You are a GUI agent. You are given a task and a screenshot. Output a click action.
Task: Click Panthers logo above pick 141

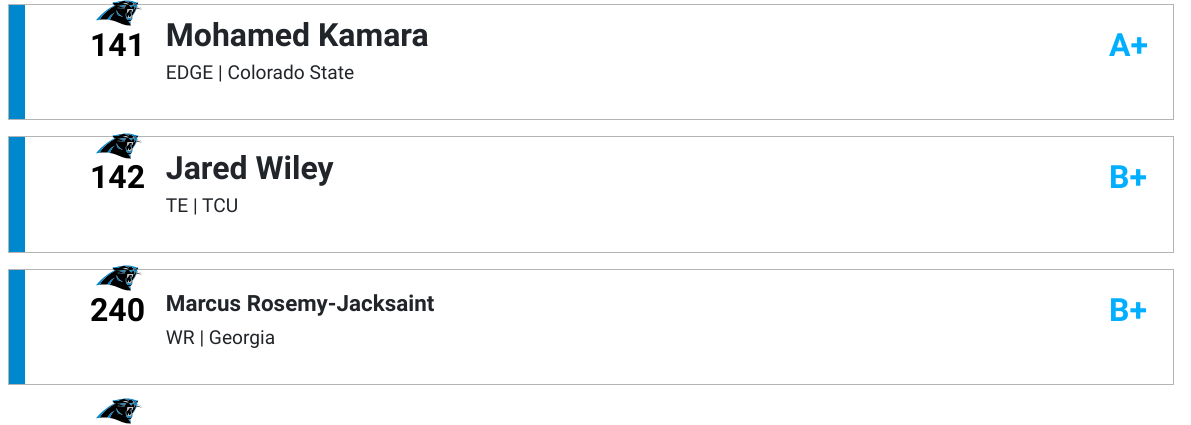(x=118, y=13)
